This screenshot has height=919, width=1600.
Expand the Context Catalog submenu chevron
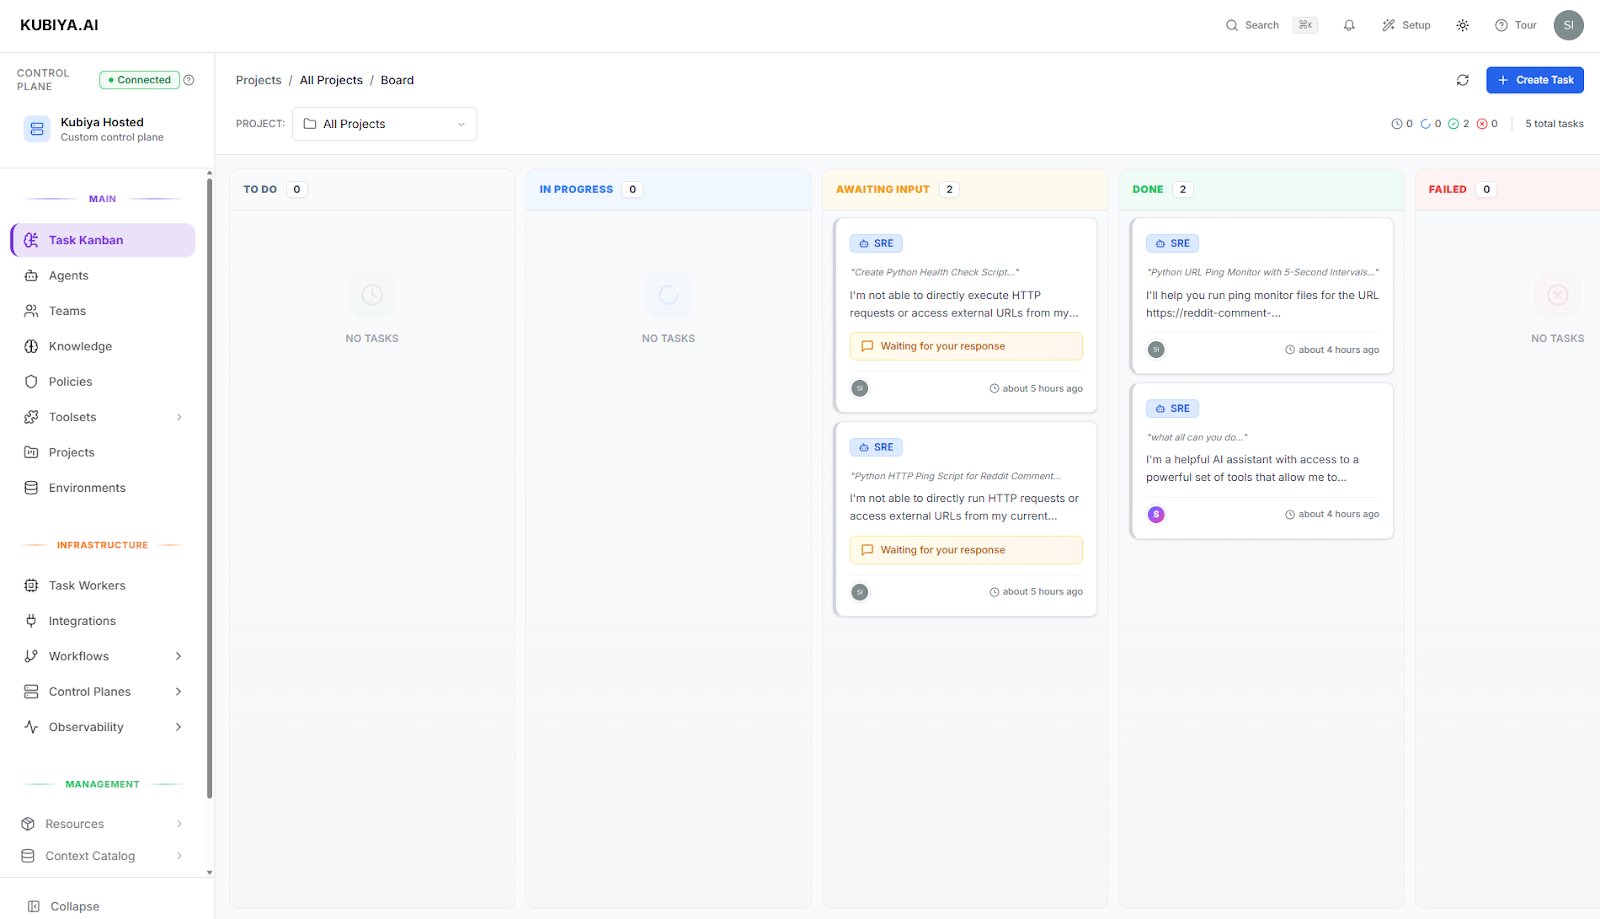179,856
